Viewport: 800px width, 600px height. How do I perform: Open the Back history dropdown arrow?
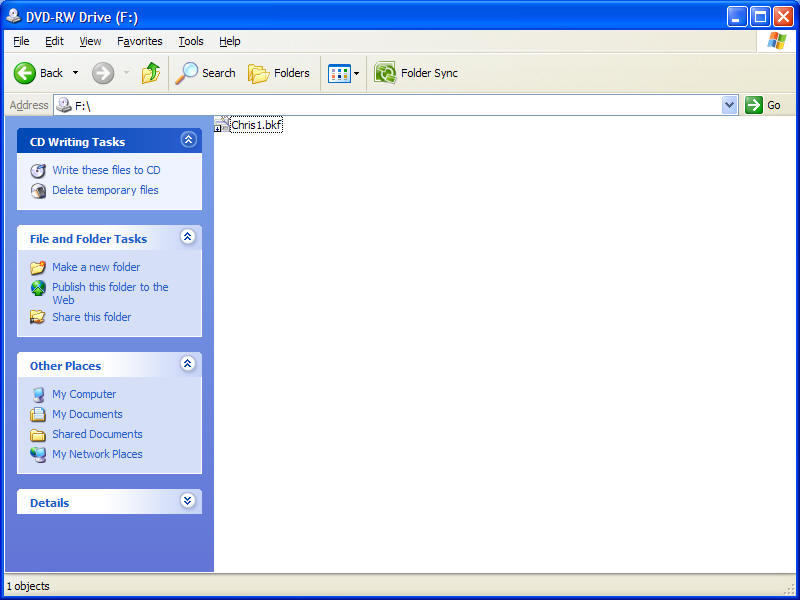click(75, 73)
